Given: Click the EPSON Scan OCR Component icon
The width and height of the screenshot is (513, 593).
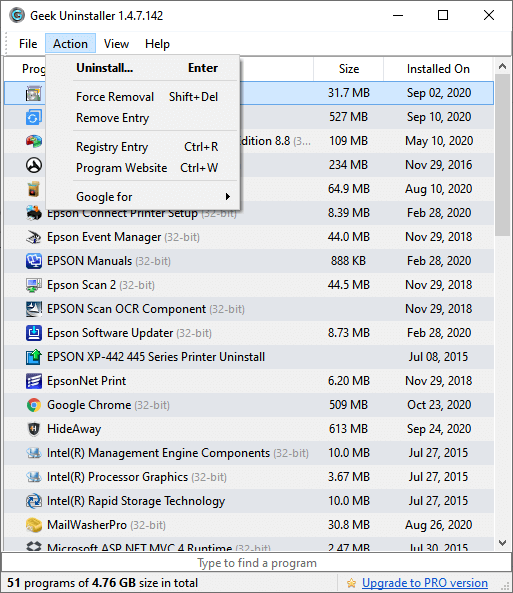Looking at the screenshot, I should [34, 309].
